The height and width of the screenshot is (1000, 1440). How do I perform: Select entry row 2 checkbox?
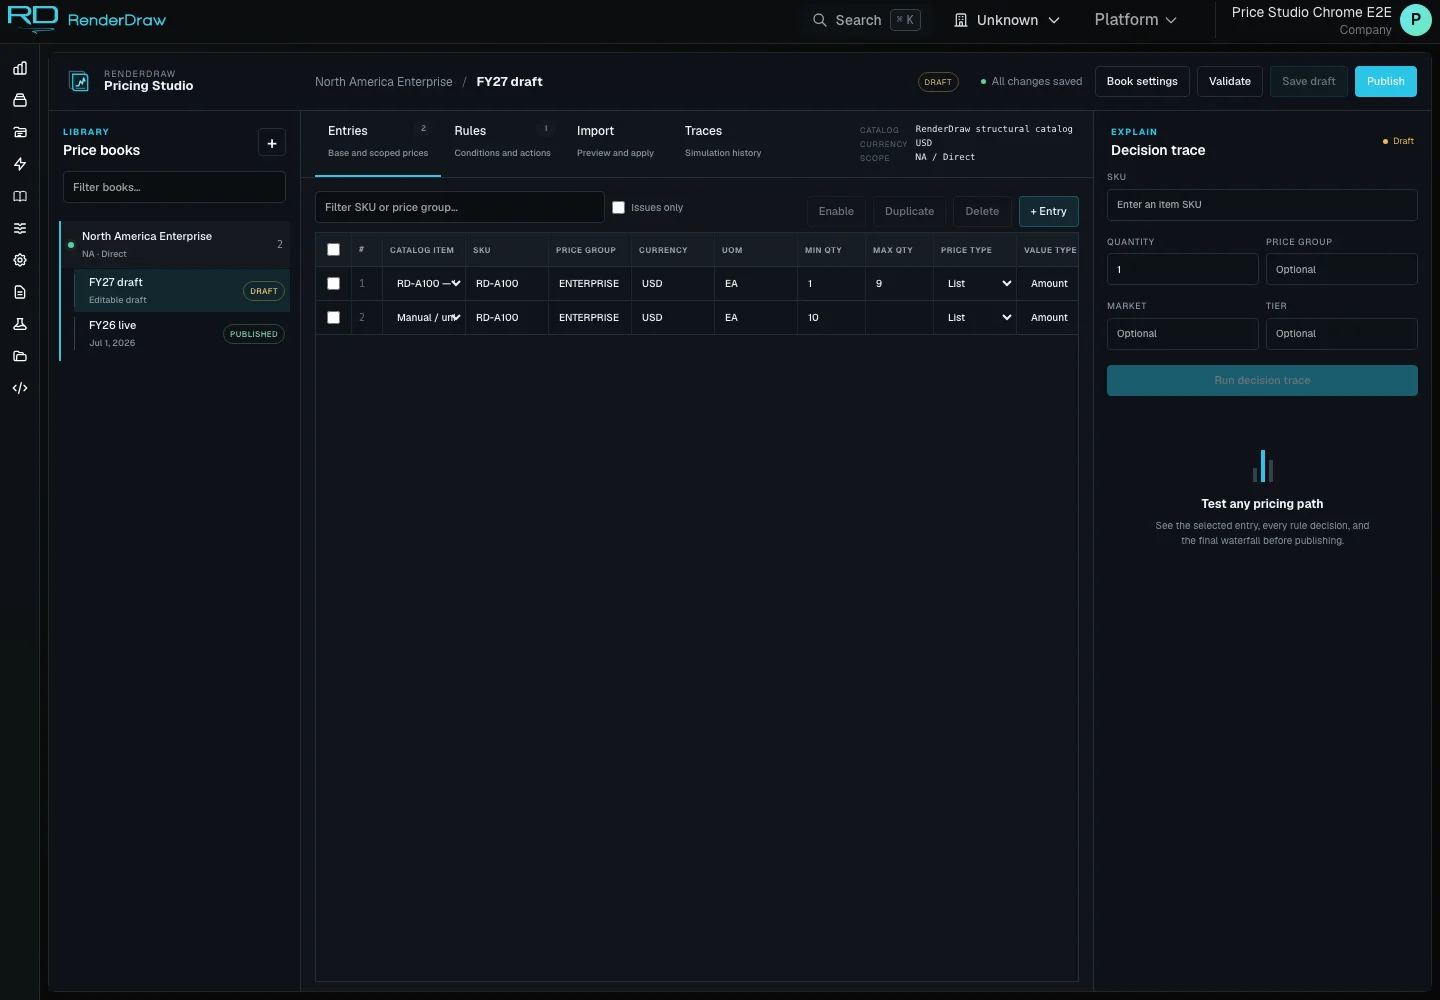[x=334, y=318]
